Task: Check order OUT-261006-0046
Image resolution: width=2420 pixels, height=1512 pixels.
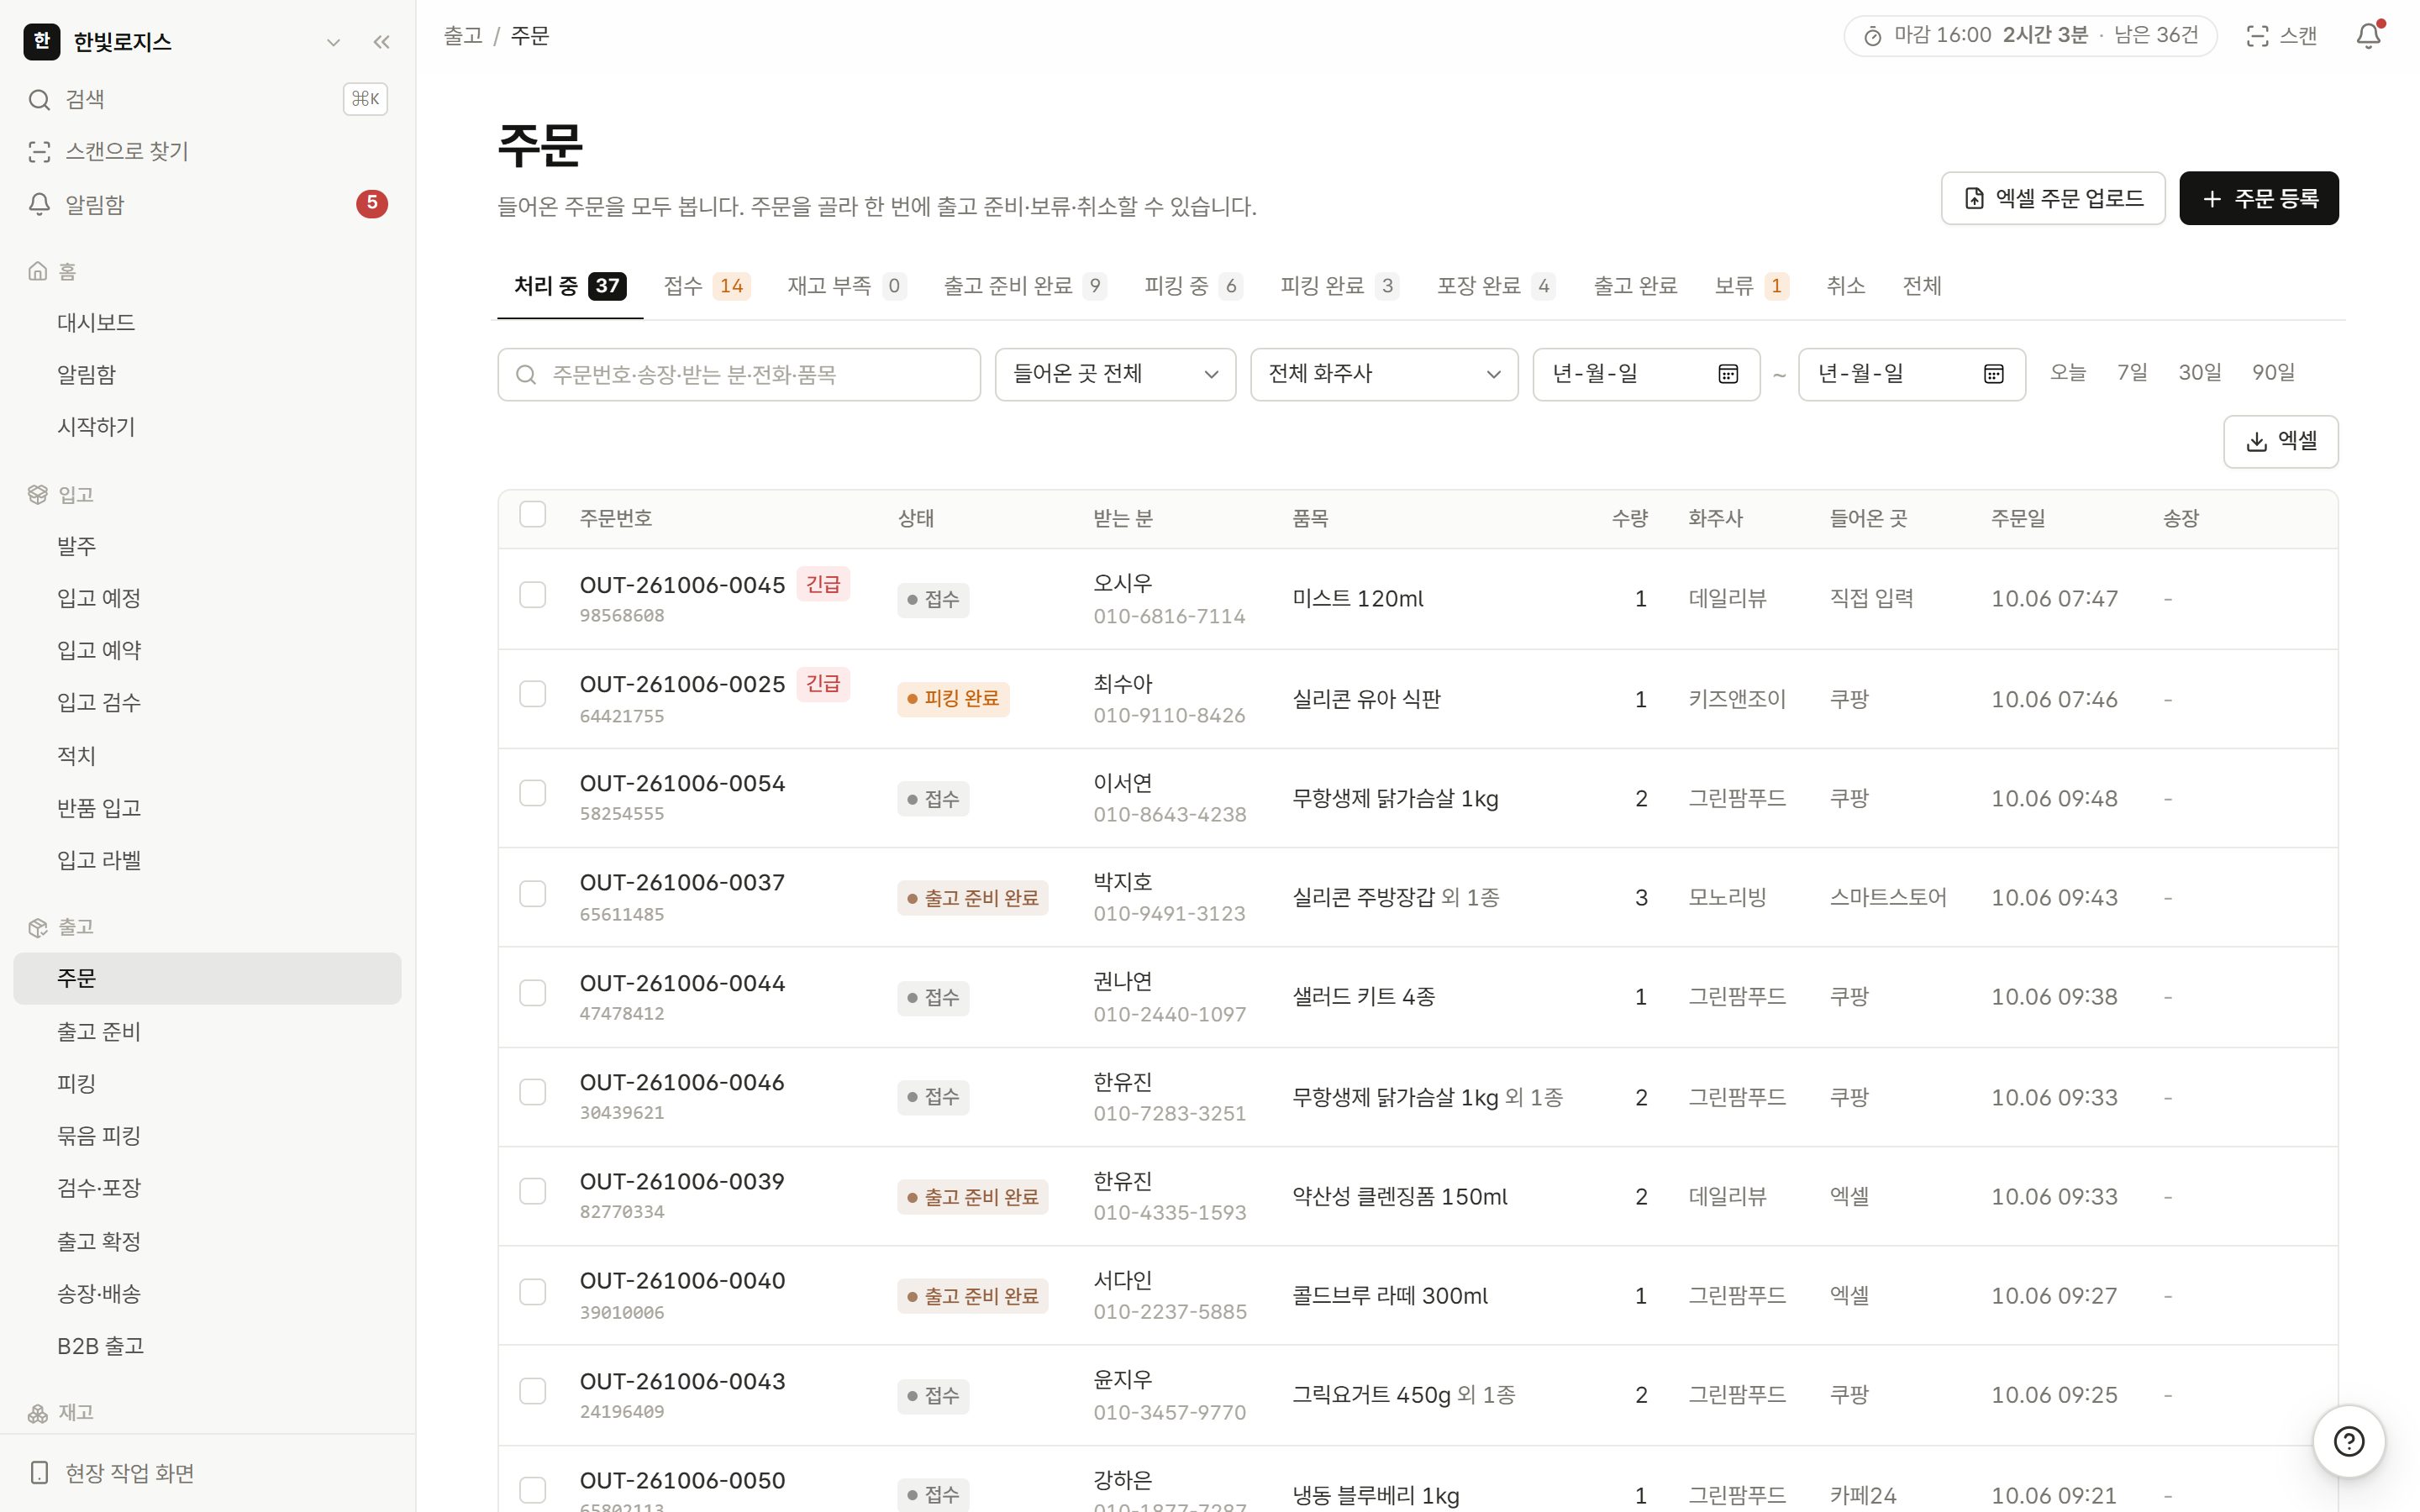Action: click(533, 1092)
